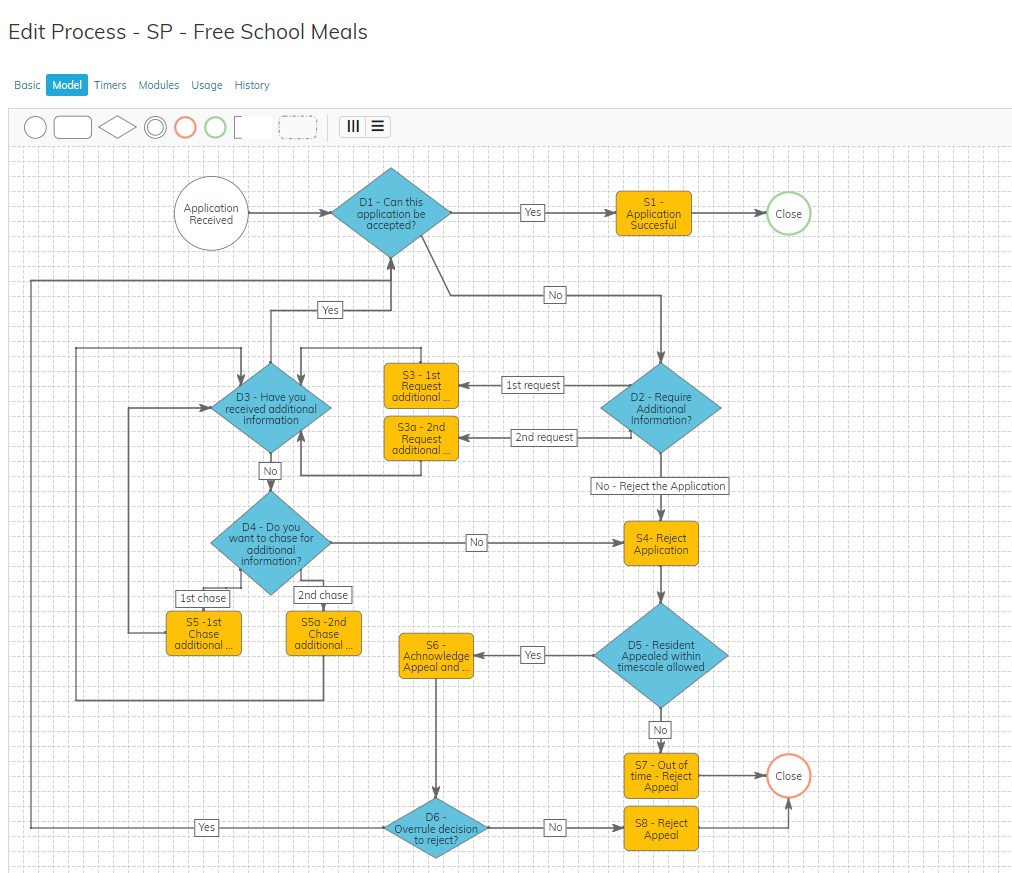Image resolution: width=1012 pixels, height=873 pixels.
Task: Select the plain circle start shape tool
Action: [35, 127]
